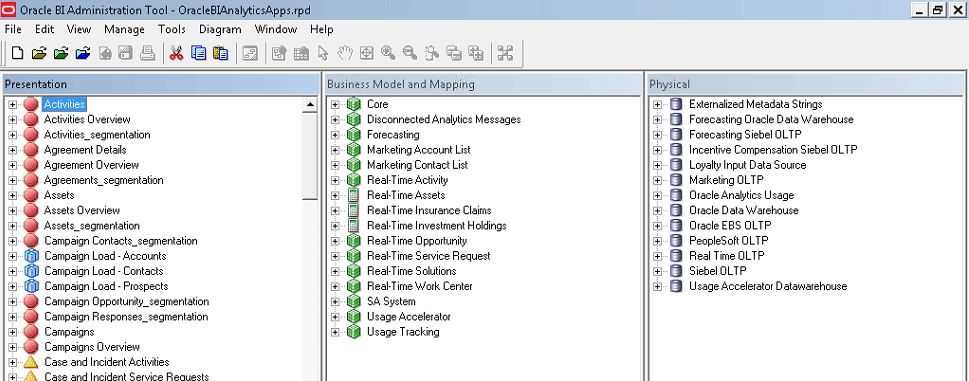Select Campaign Opportunity_segmentation item
Image resolution: width=969 pixels, height=381 pixels.
tap(127, 301)
